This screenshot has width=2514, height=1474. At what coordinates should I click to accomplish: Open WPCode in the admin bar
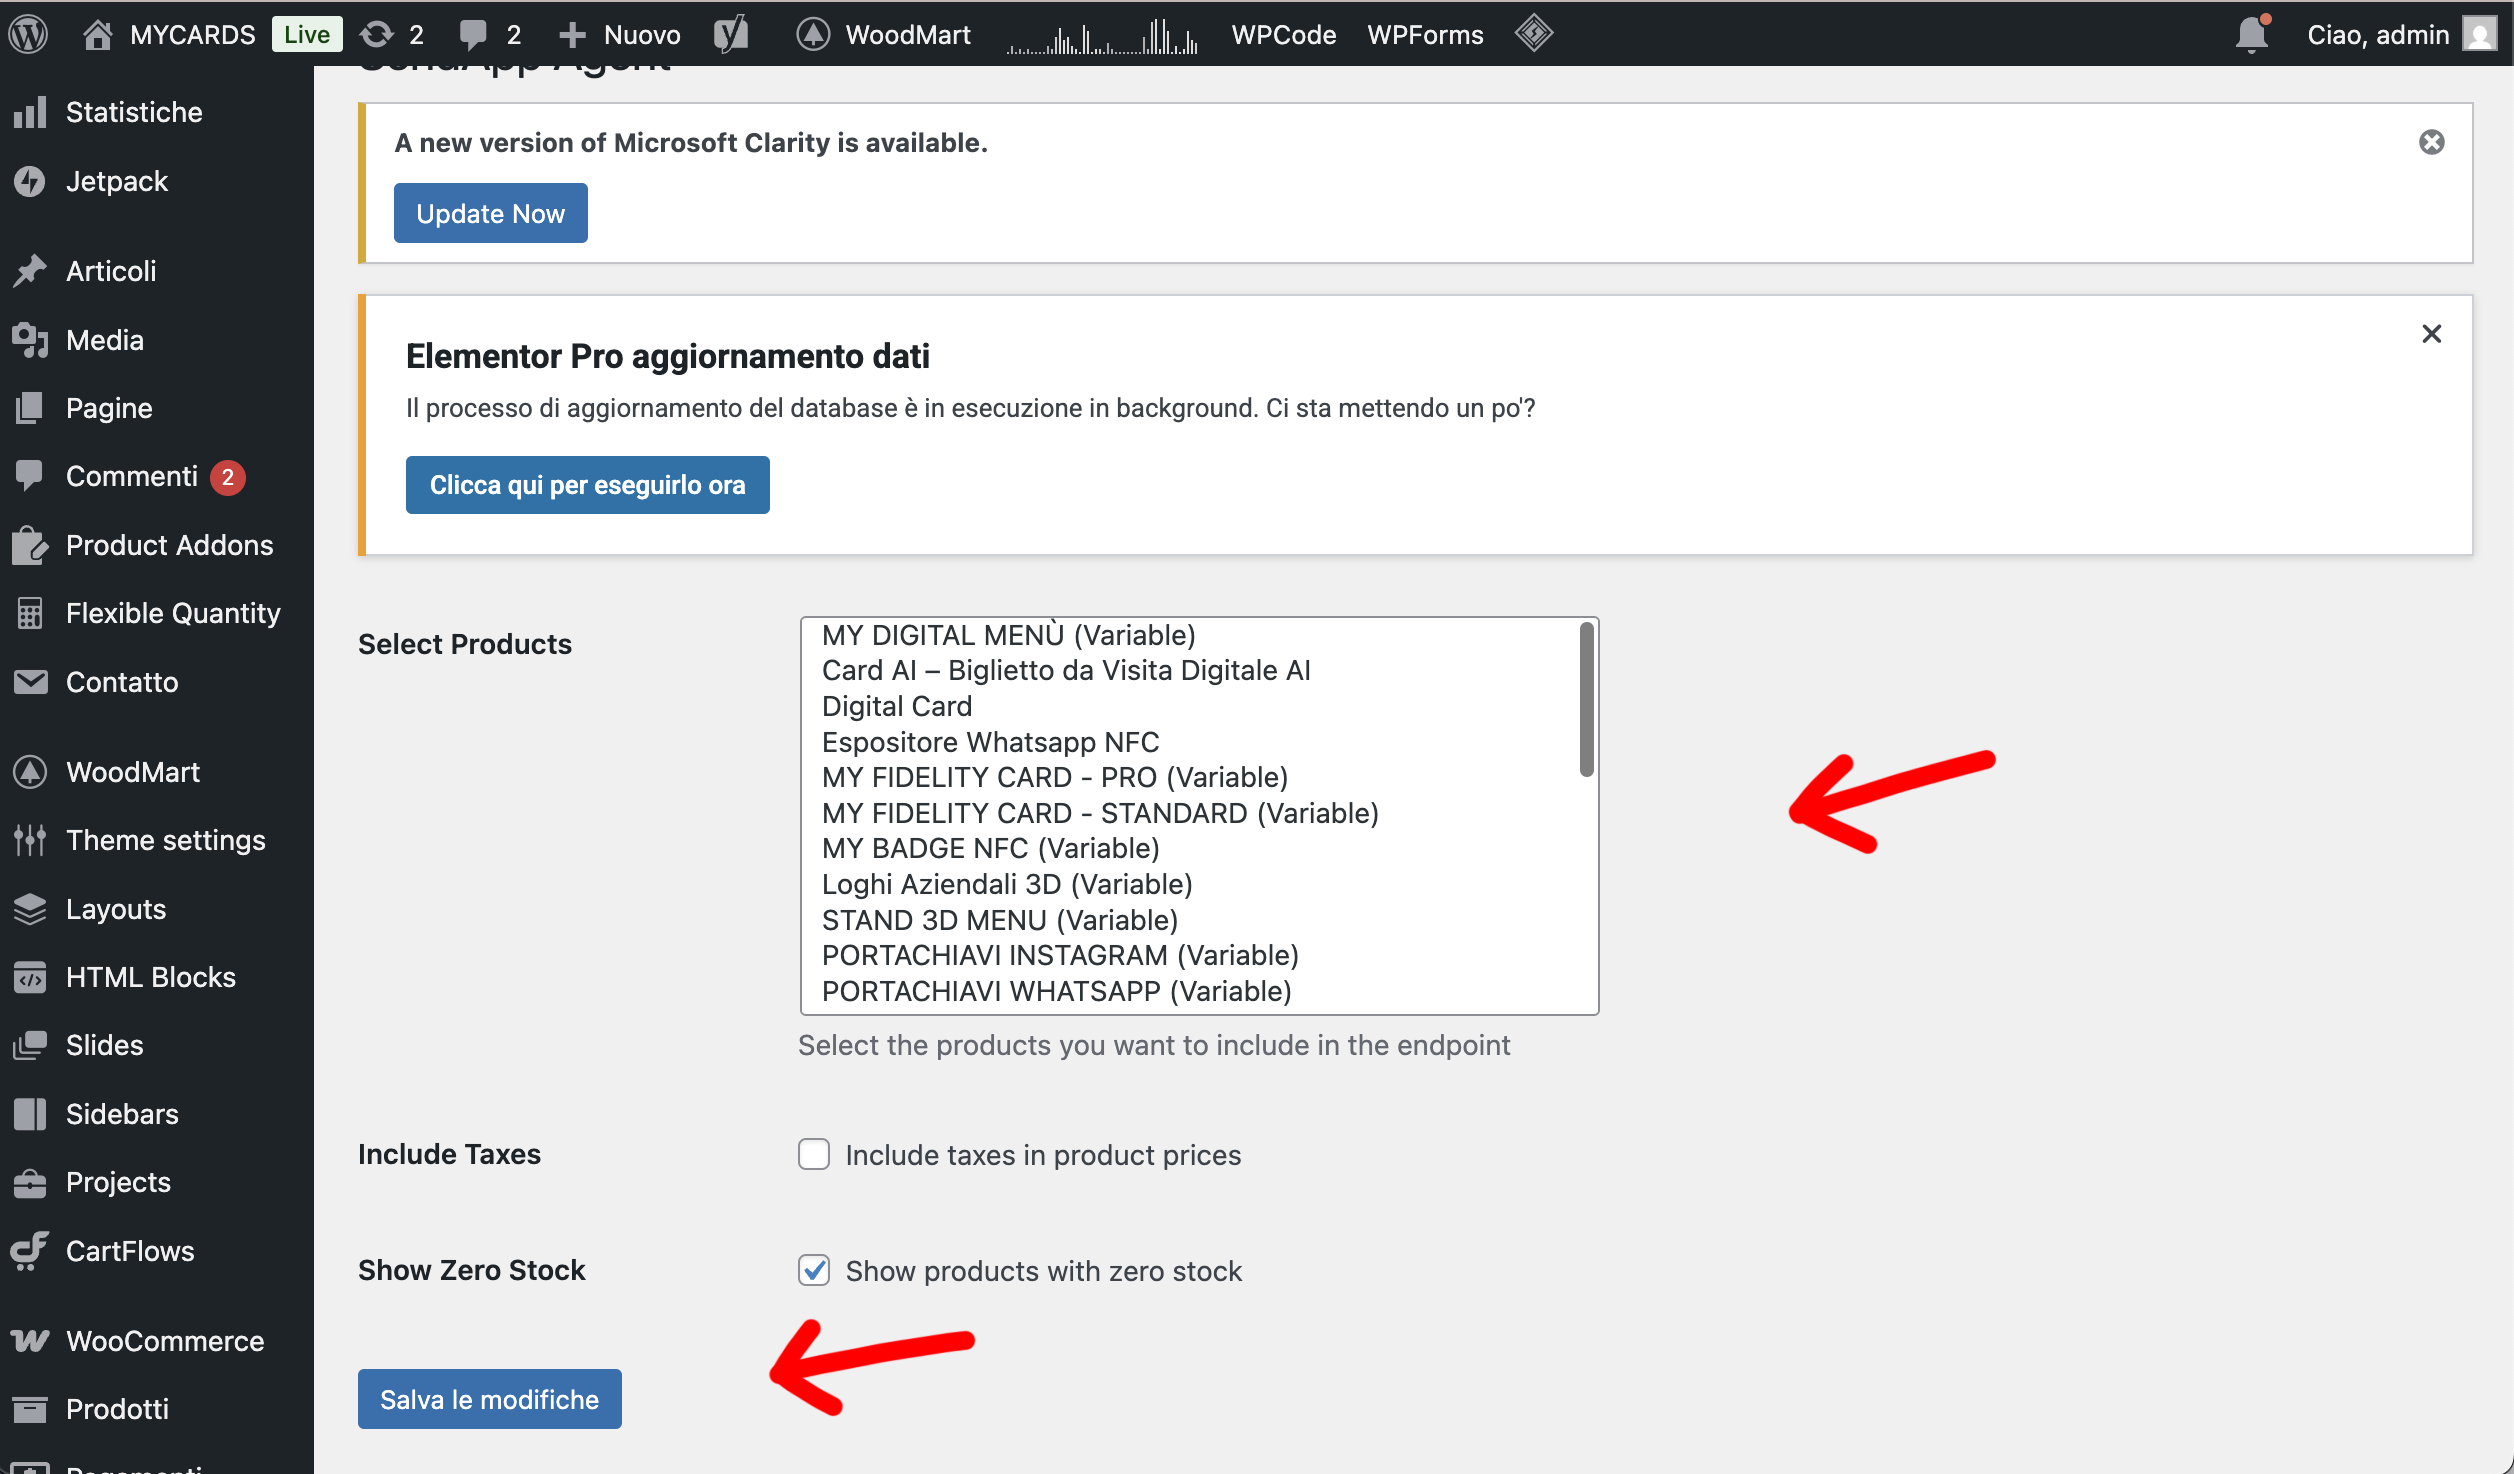1283,34
